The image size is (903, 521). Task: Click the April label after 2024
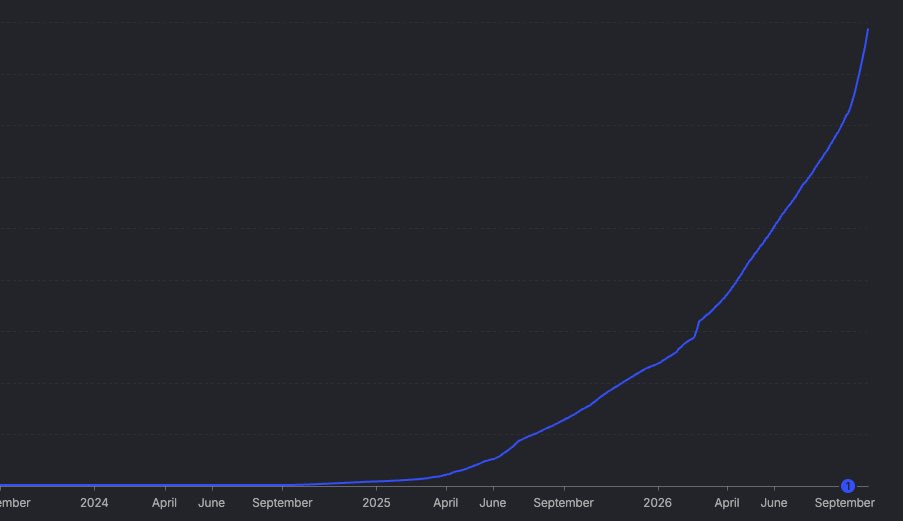click(x=164, y=503)
